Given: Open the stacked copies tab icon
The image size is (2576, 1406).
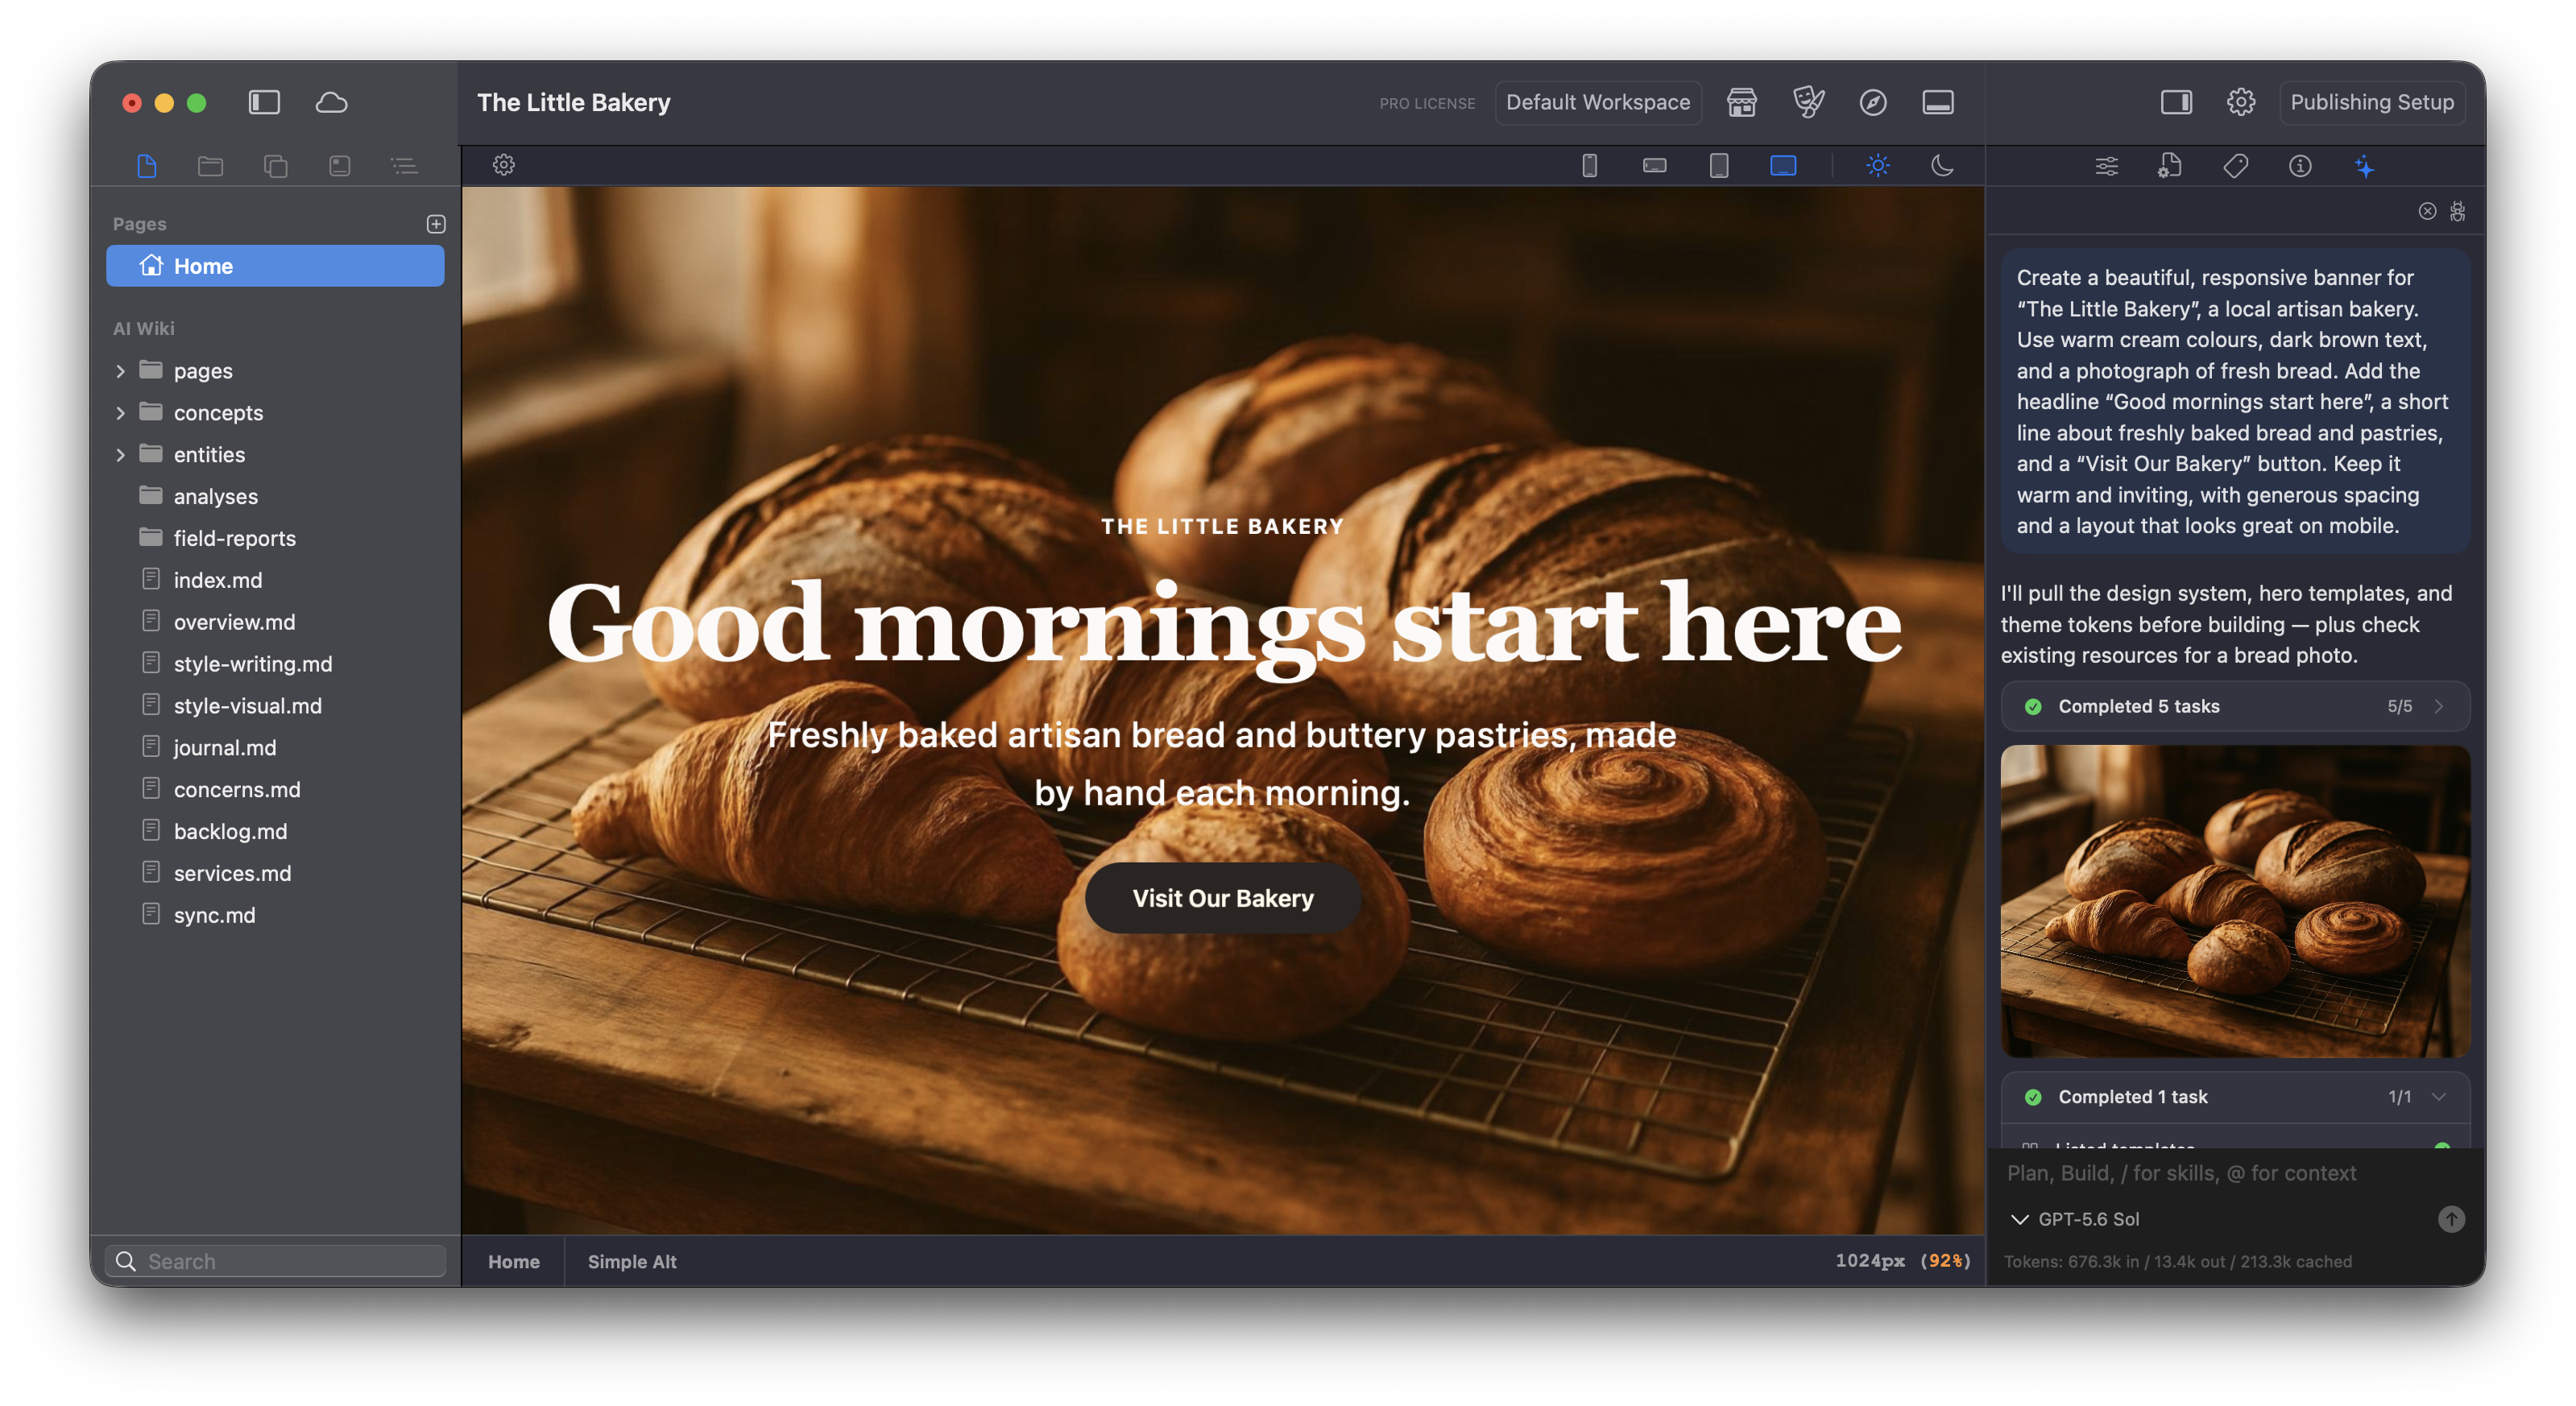Looking at the screenshot, I should click(x=275, y=165).
